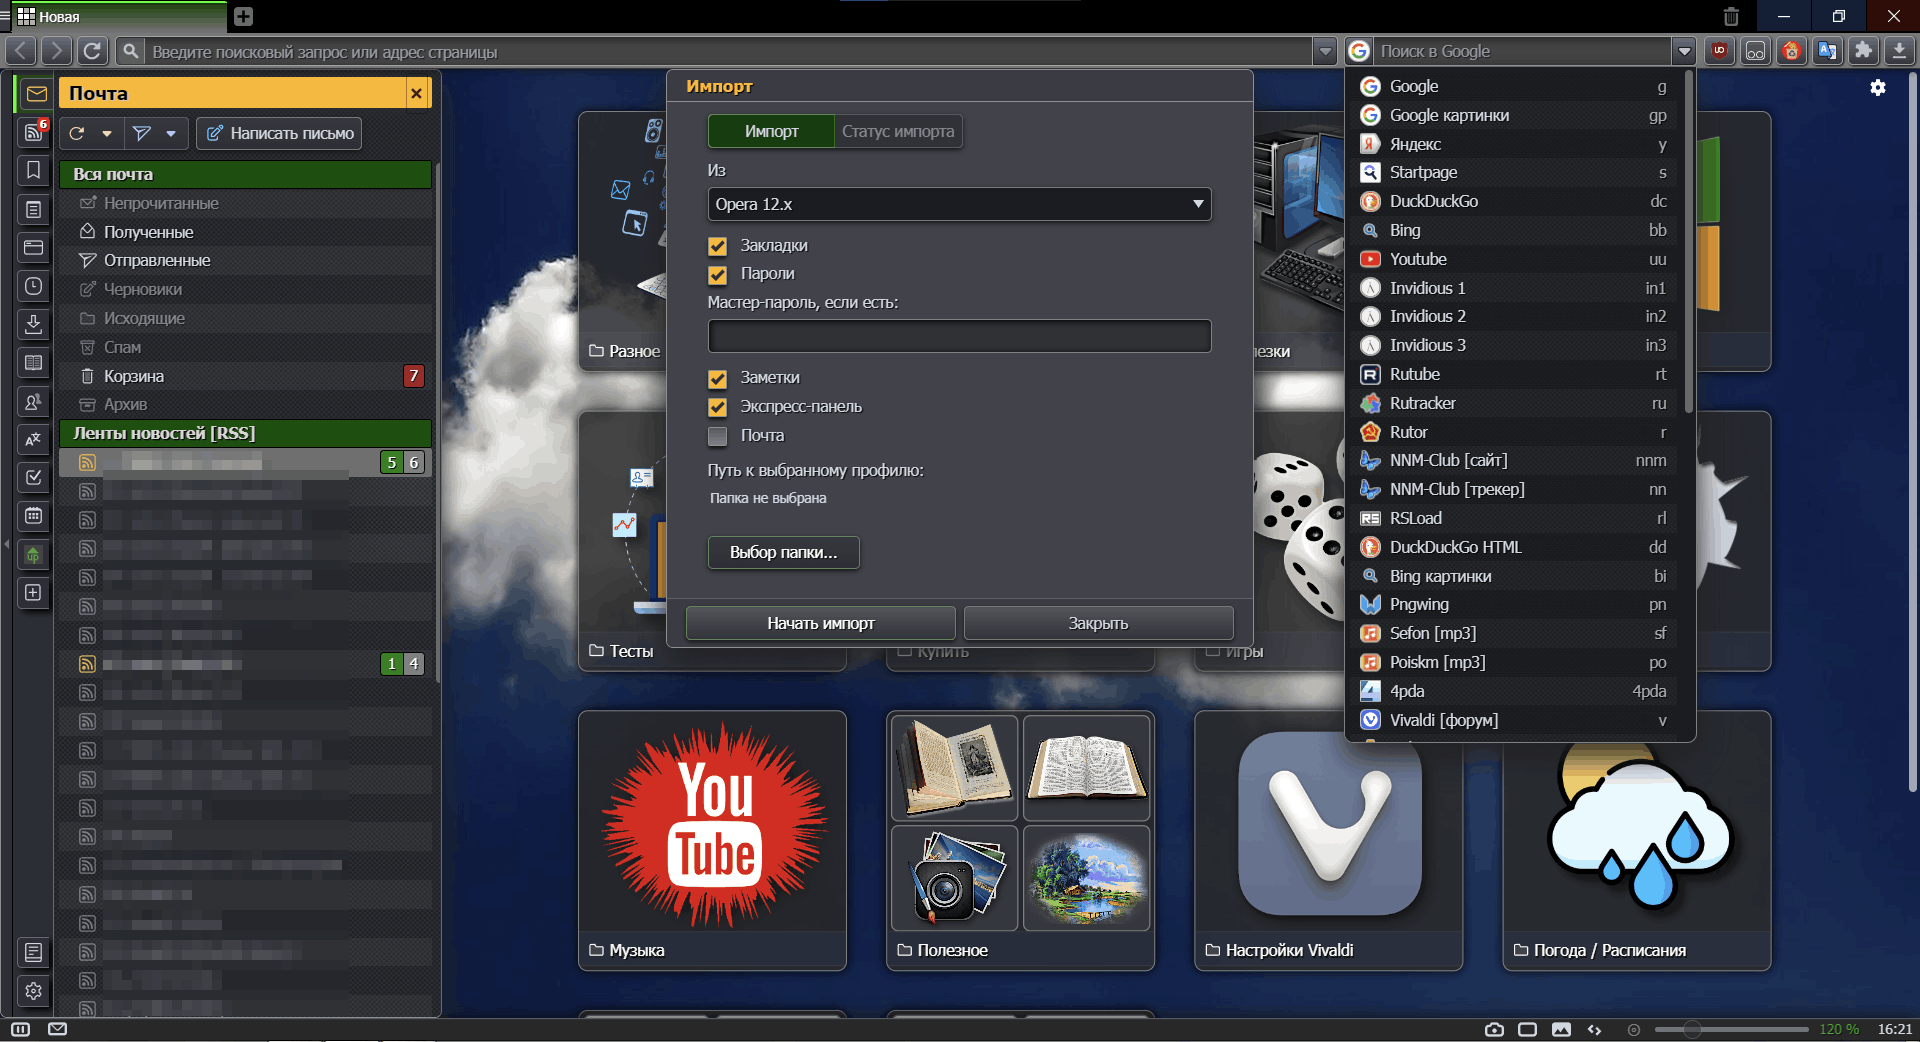
Task: Switch to the Статус импорта tab
Action: point(898,131)
